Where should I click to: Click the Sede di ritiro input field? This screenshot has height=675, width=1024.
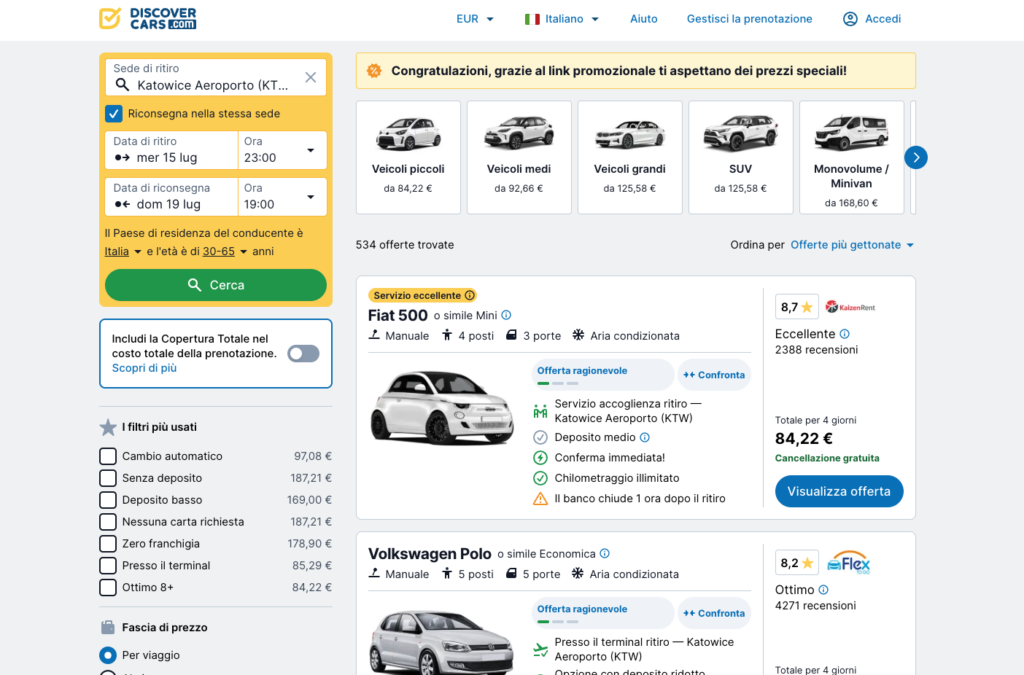coord(216,78)
